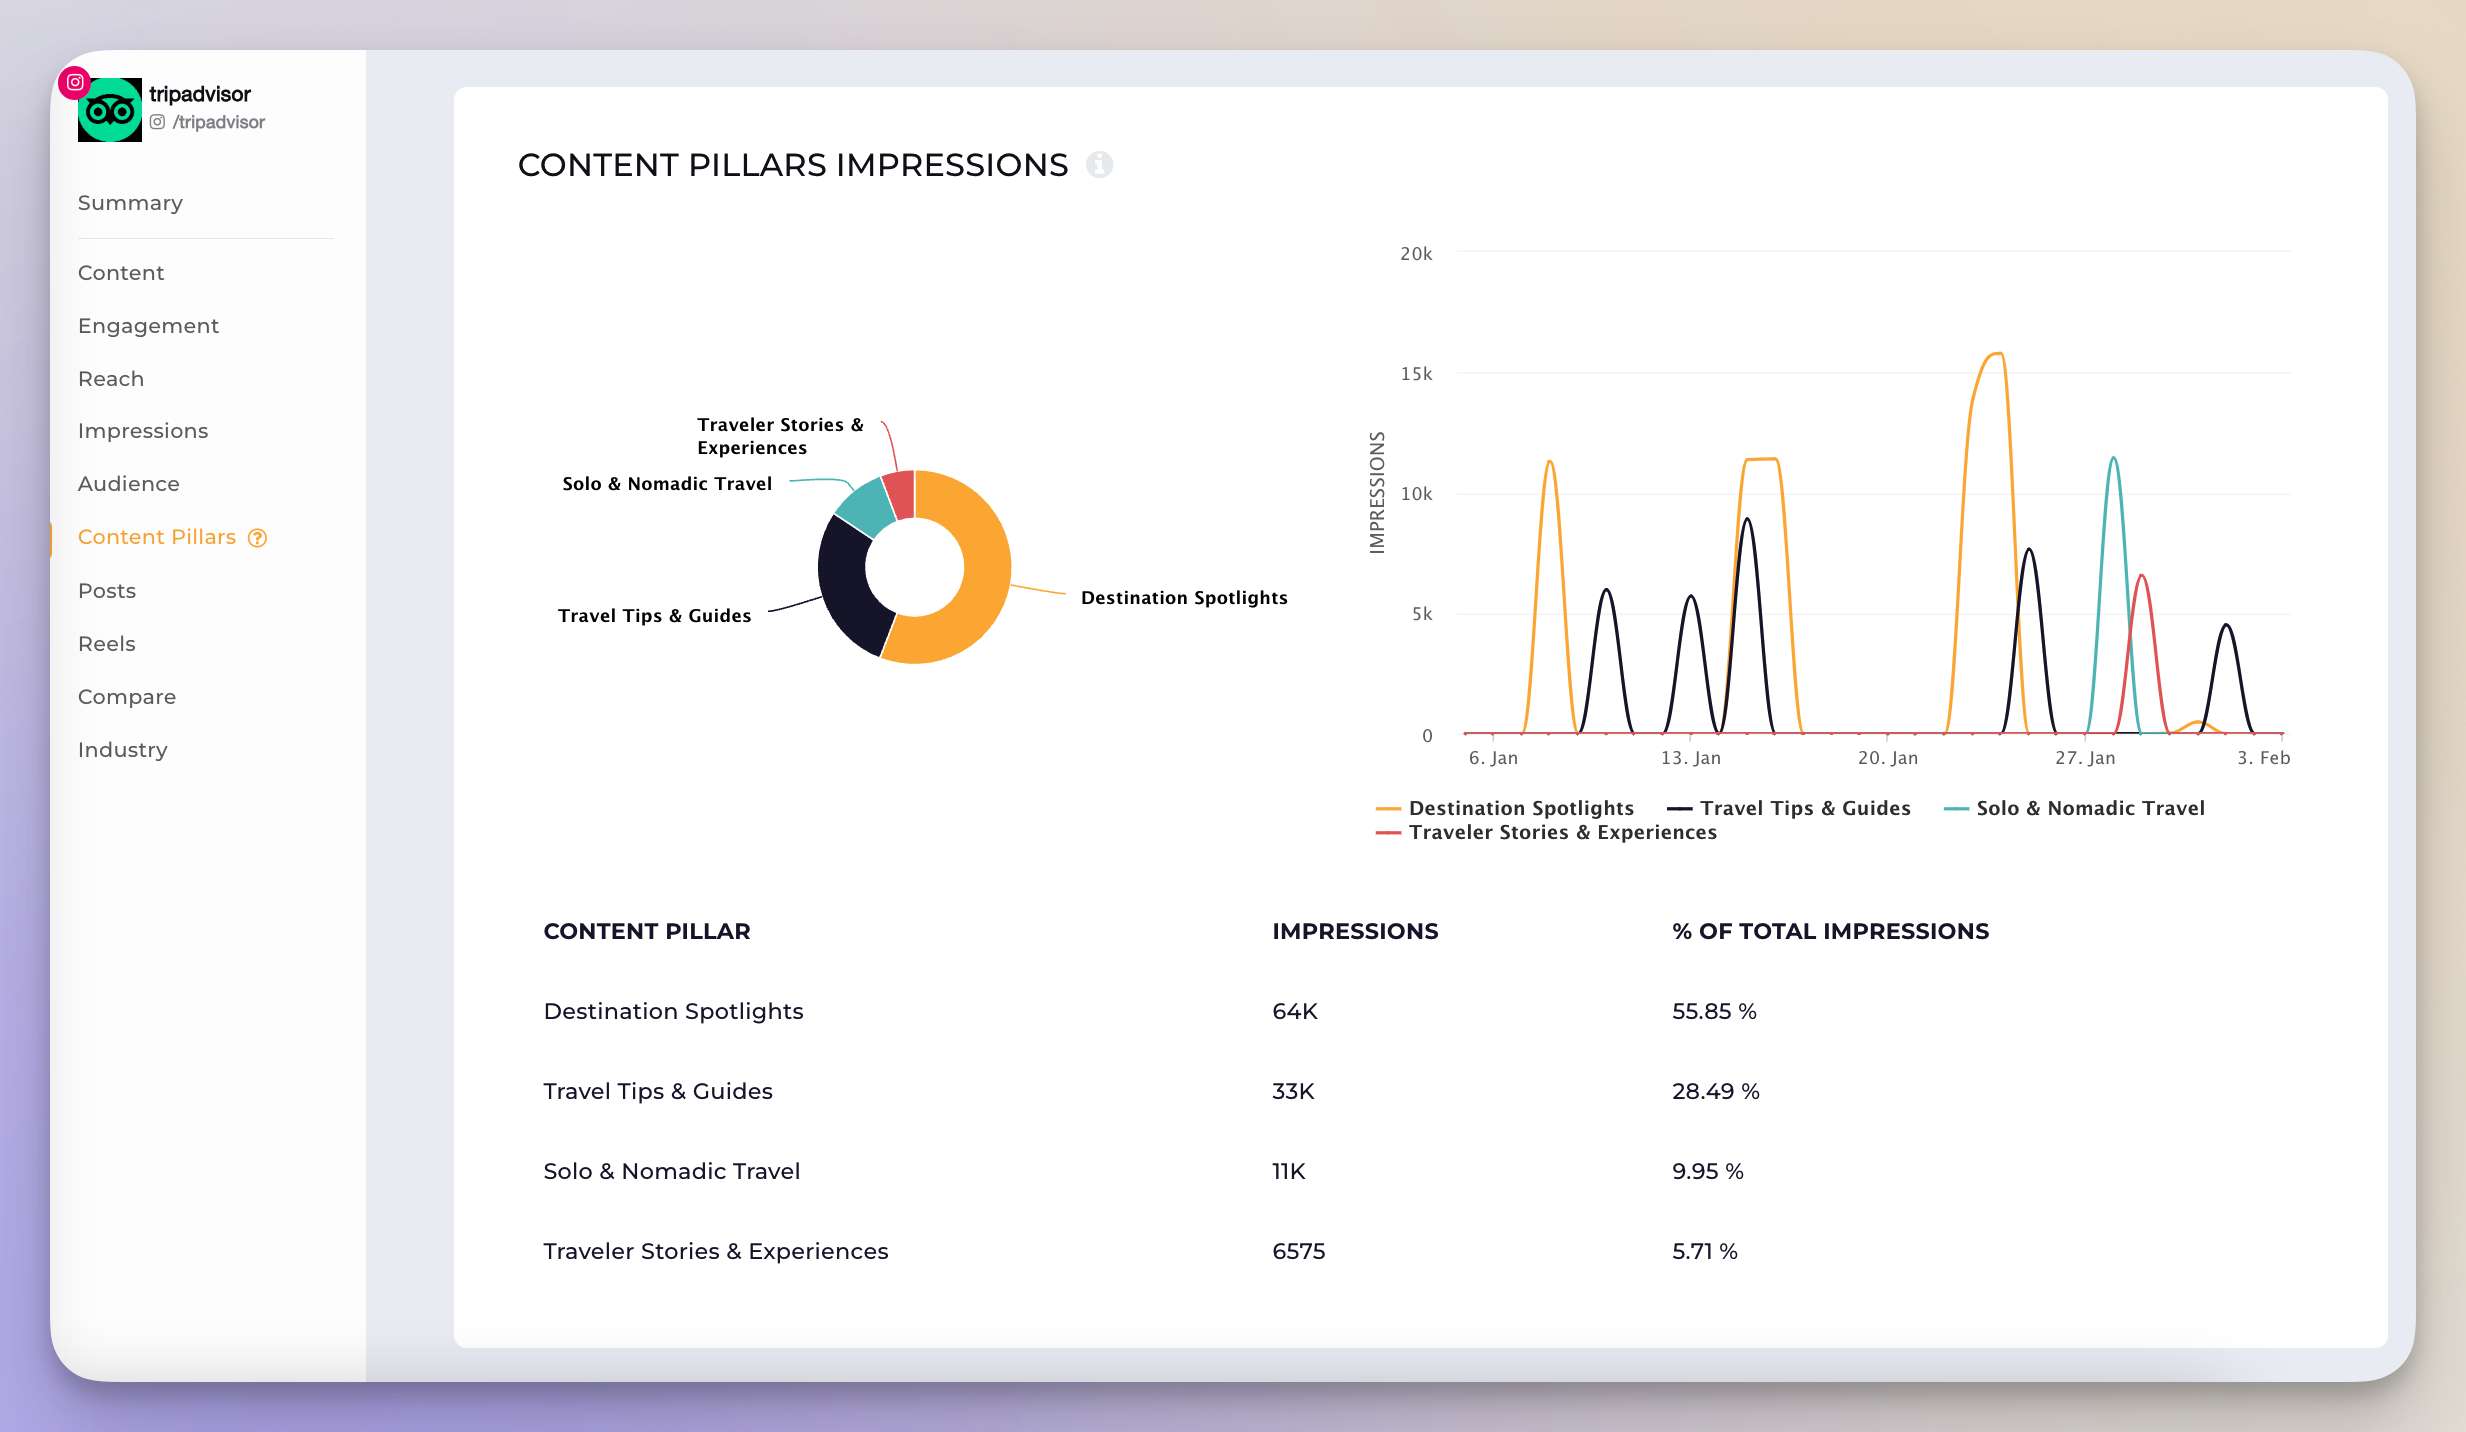The width and height of the screenshot is (2466, 1432).
Task: Click the Industry navigation icon
Action: (121, 748)
